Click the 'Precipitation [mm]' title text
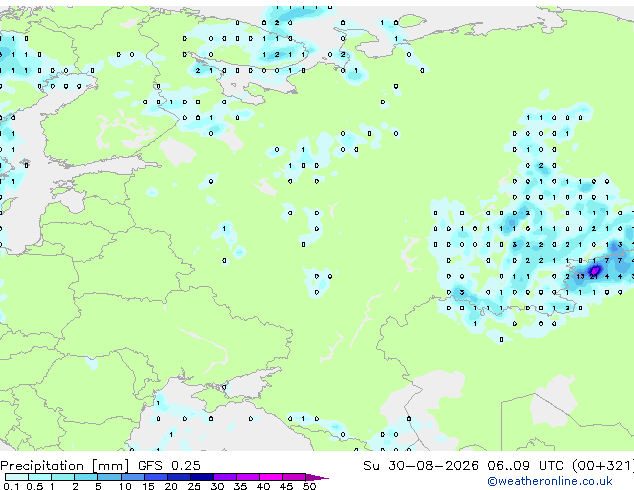 (x=65, y=466)
